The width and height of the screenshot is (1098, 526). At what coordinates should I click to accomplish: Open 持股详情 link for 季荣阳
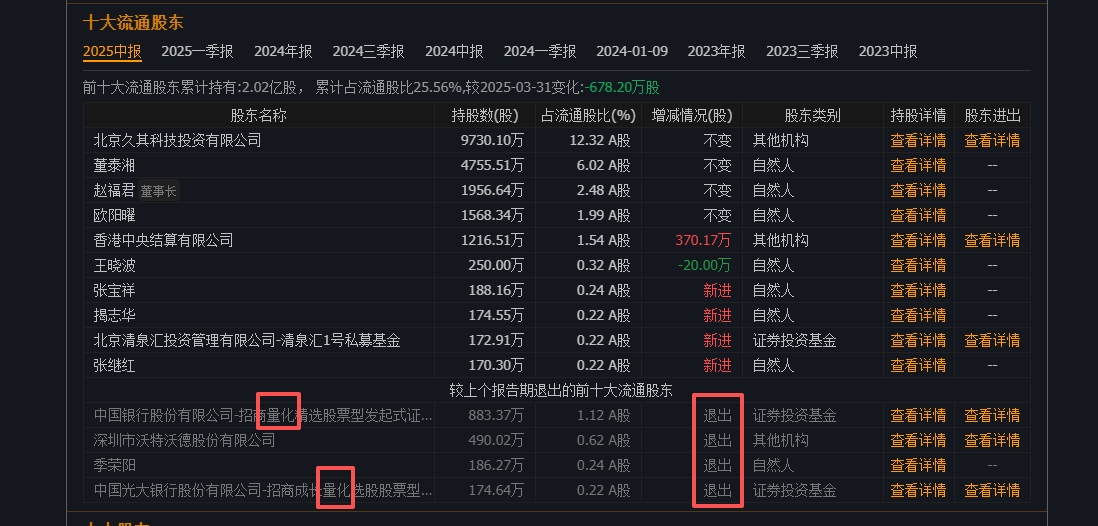918,465
